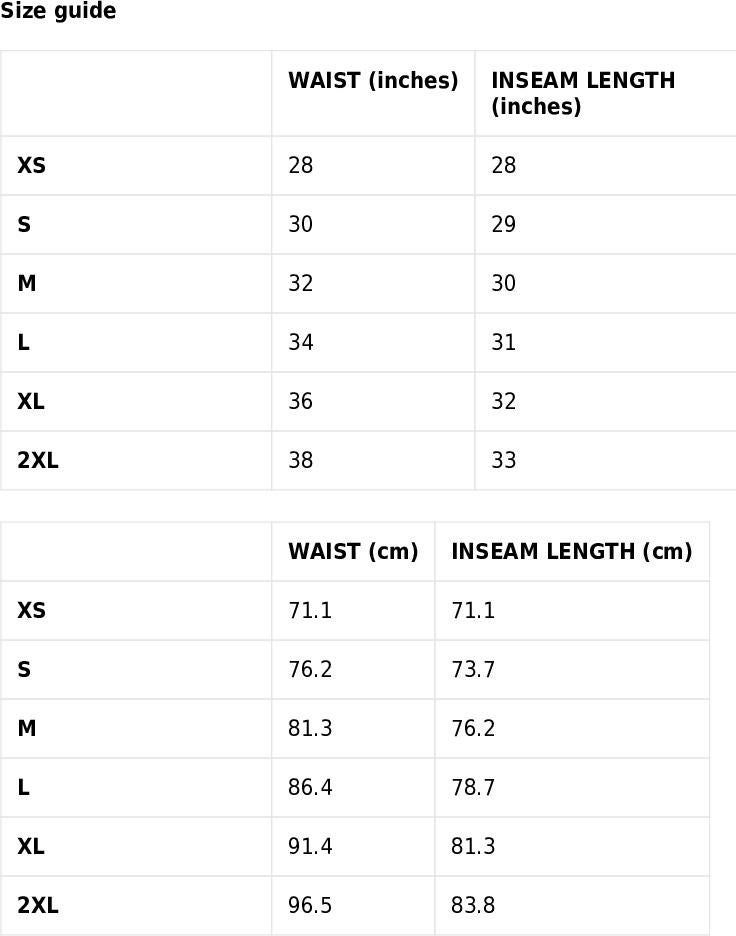
Task: Click the L row label in cm table
Action: coord(23,787)
